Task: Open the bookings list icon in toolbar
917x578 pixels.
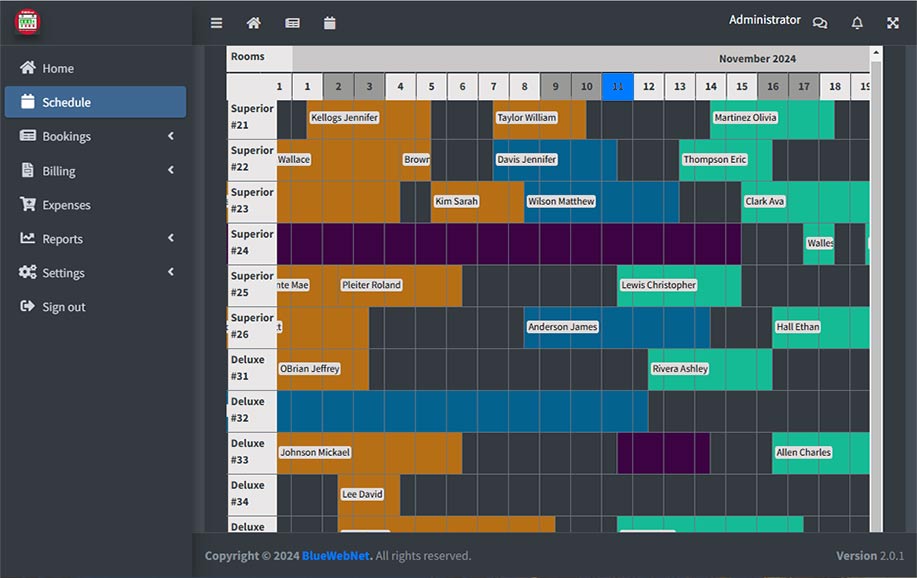Action: coord(292,23)
